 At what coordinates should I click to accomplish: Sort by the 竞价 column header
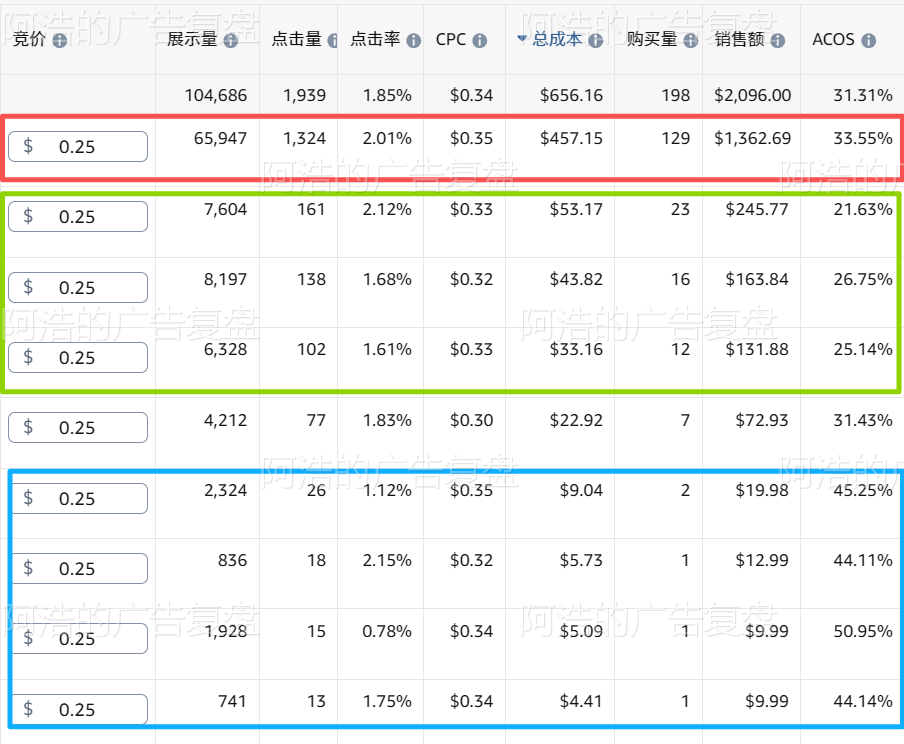click(x=29, y=39)
